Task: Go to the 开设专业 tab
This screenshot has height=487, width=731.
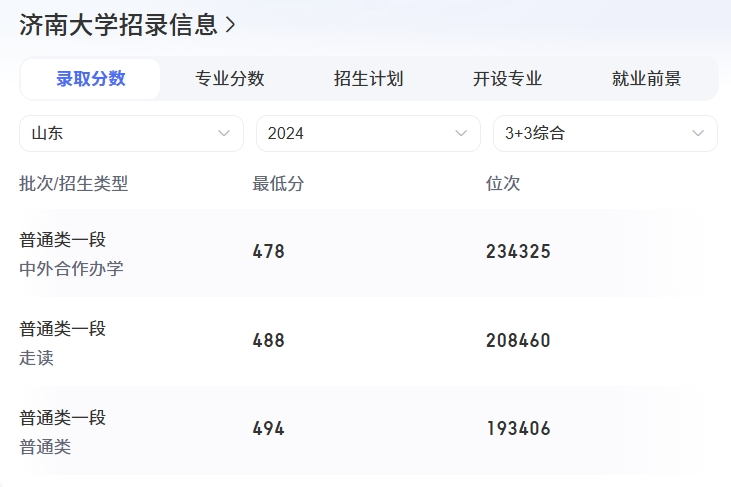Action: pos(507,79)
